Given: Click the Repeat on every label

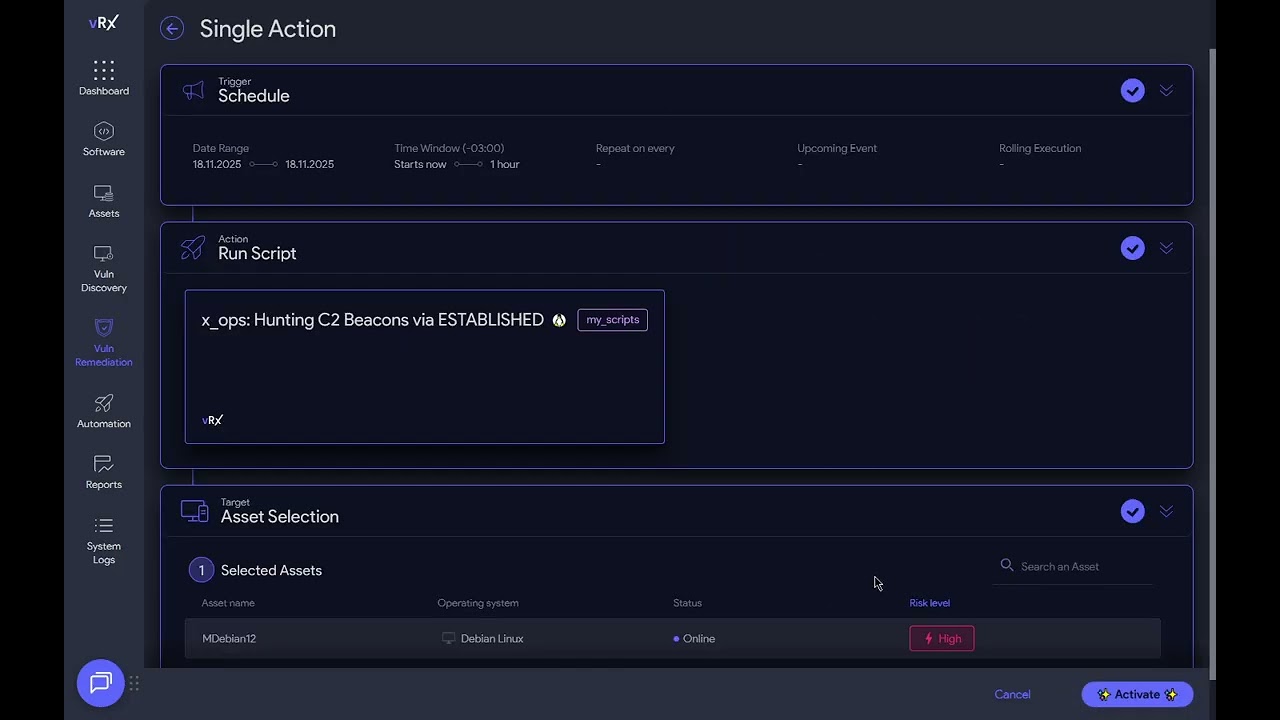Looking at the screenshot, I should click(635, 148).
